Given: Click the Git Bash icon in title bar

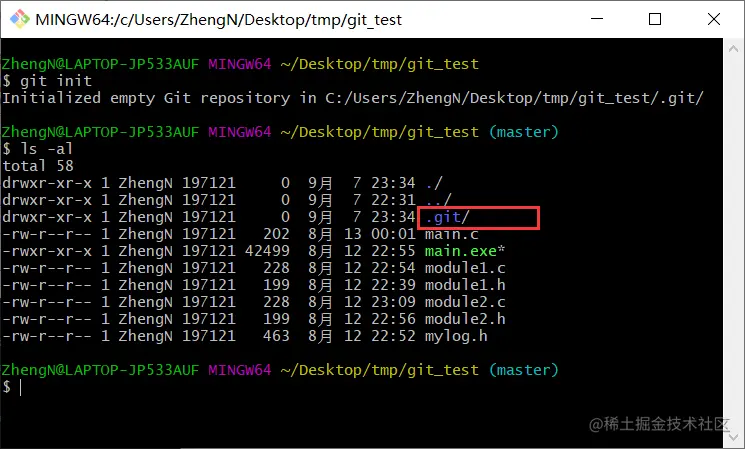Looking at the screenshot, I should click(19, 19).
